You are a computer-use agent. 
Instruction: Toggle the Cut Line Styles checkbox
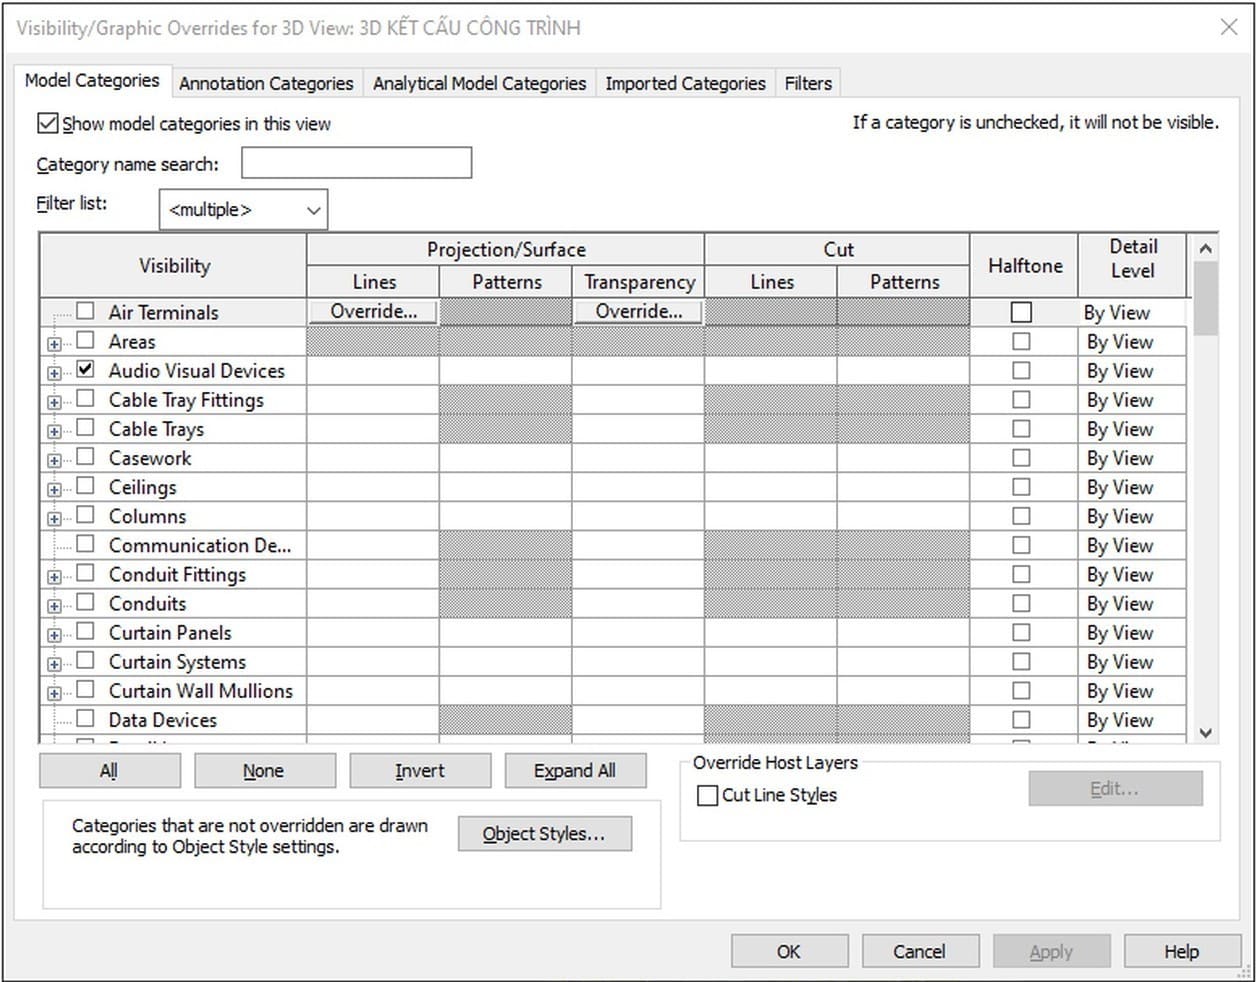click(x=707, y=796)
